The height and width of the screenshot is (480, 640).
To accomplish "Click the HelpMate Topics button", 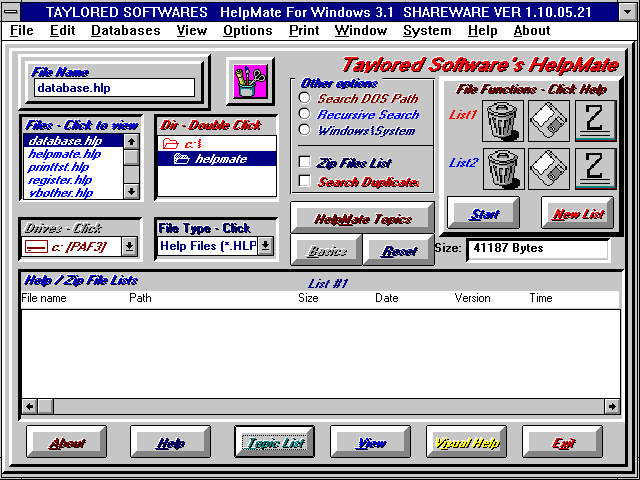I will pyautogui.click(x=362, y=219).
